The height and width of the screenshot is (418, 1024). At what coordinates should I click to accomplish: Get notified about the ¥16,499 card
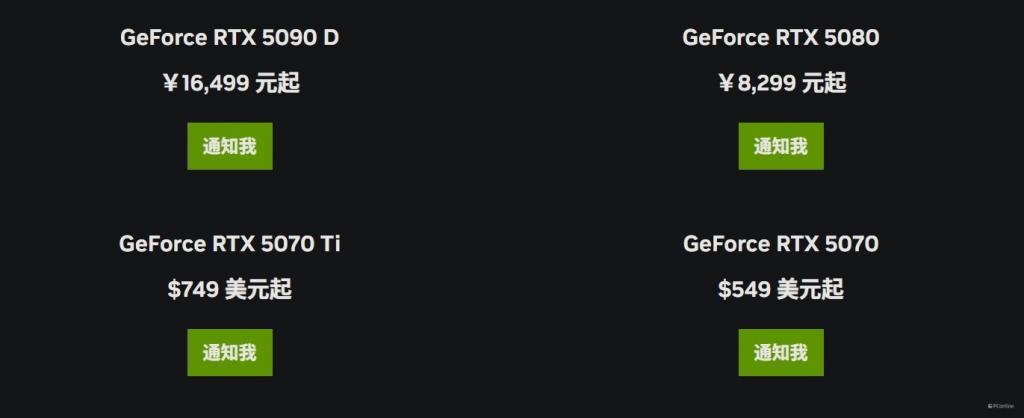[230, 146]
